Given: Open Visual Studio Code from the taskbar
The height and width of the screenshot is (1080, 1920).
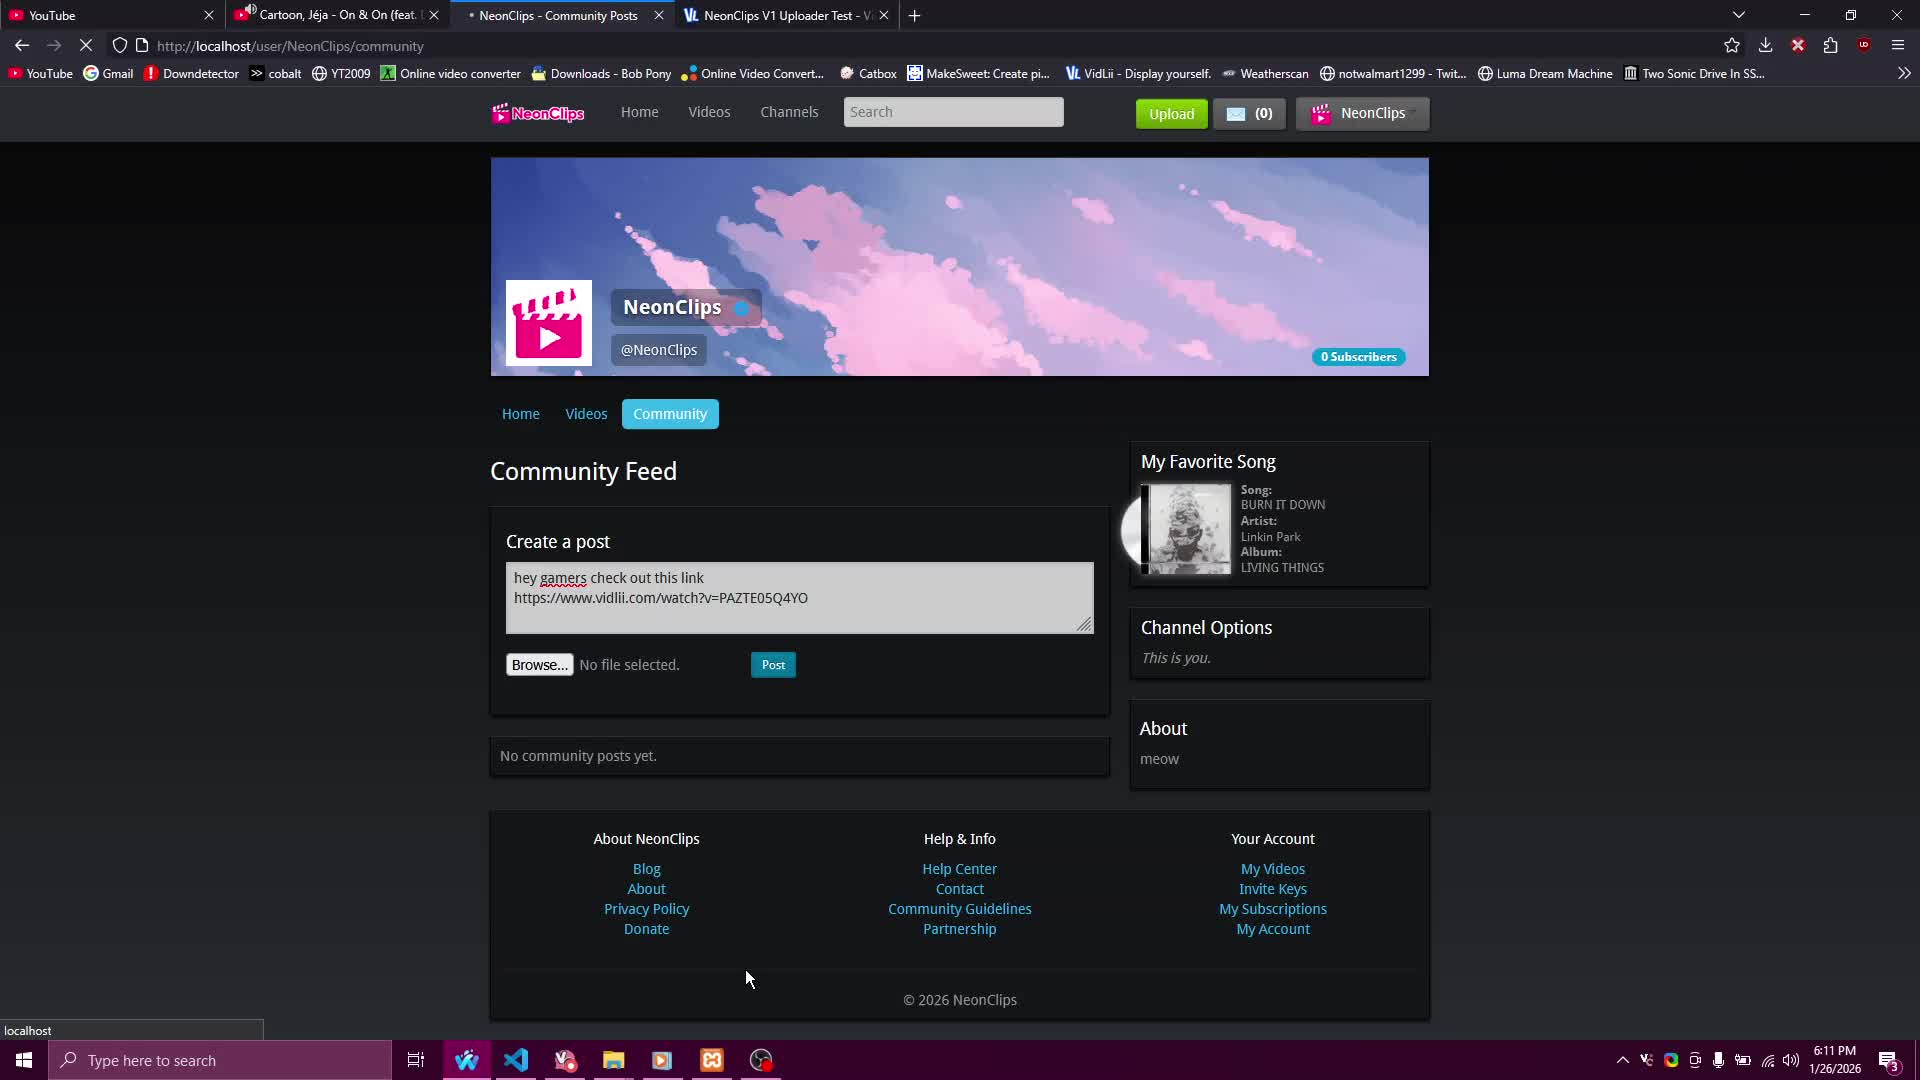Looking at the screenshot, I should click(515, 1060).
